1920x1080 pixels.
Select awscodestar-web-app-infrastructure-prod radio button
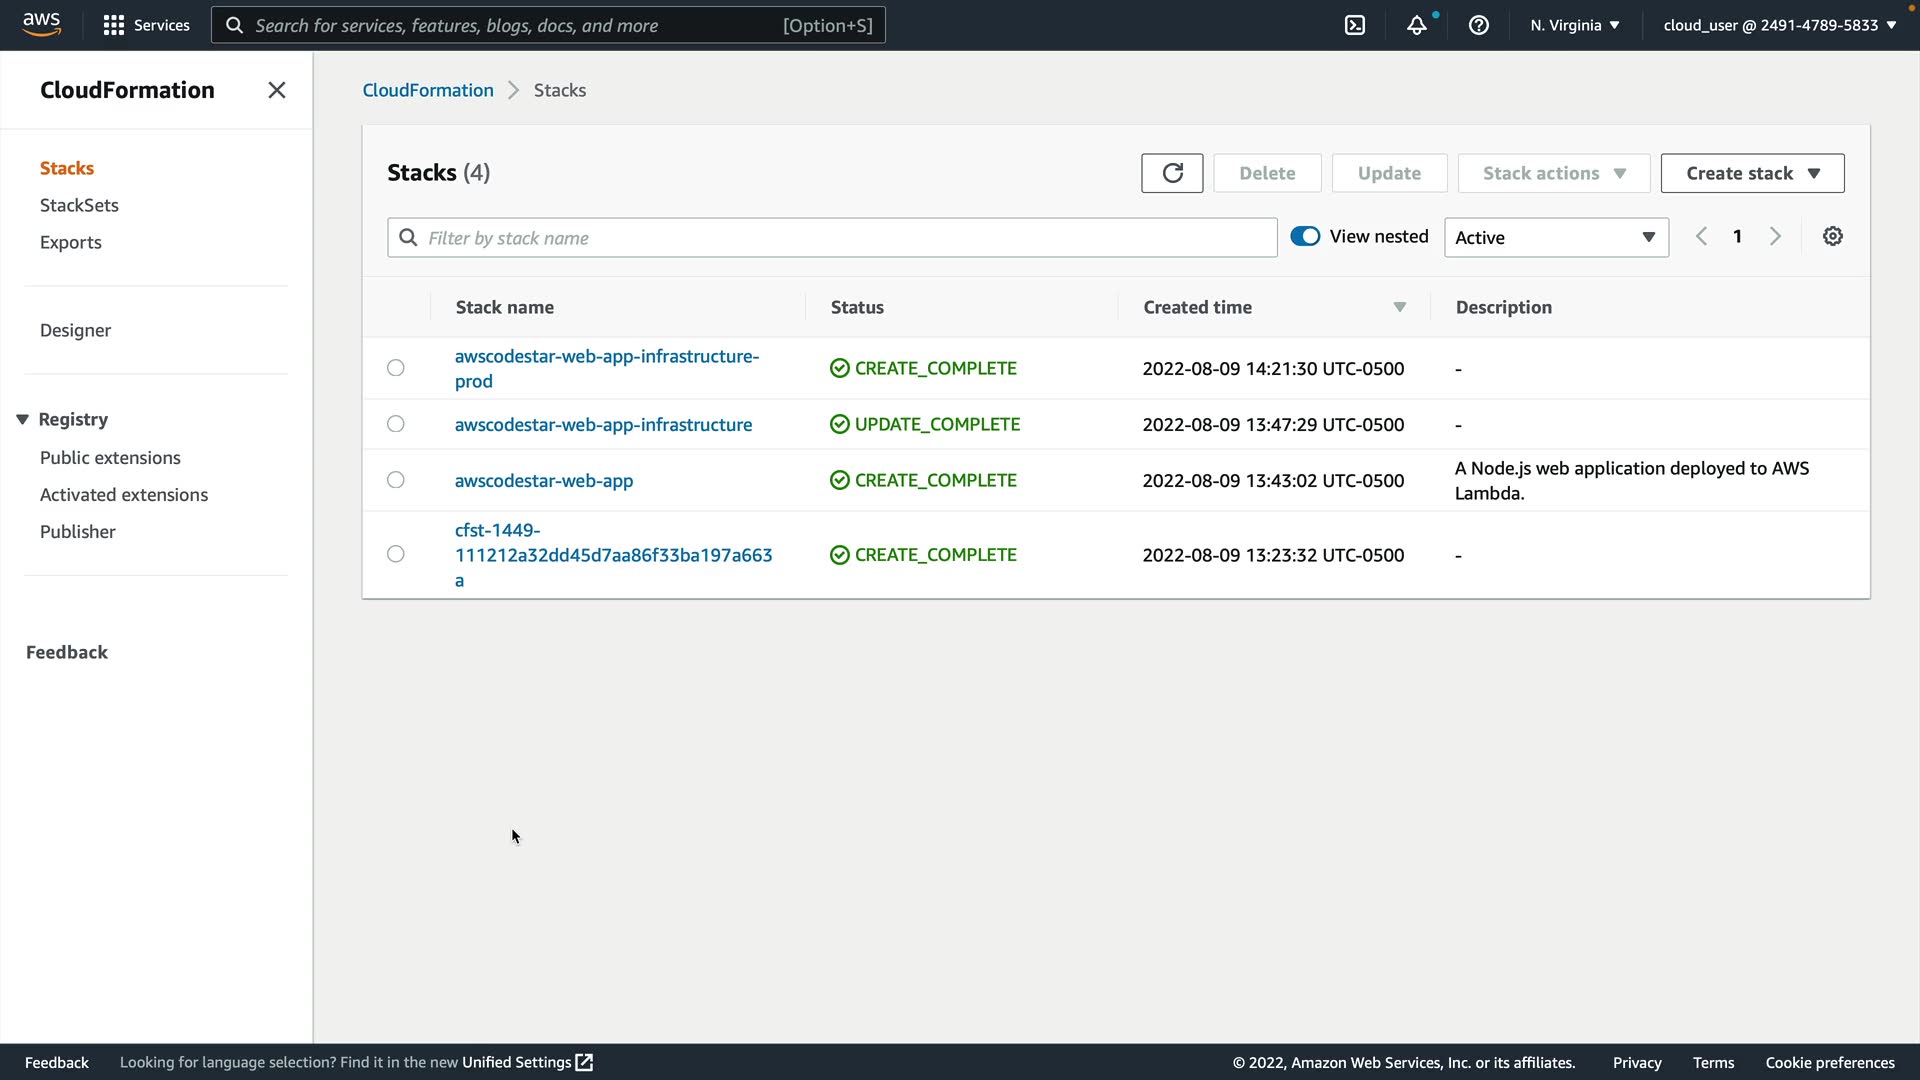(396, 368)
